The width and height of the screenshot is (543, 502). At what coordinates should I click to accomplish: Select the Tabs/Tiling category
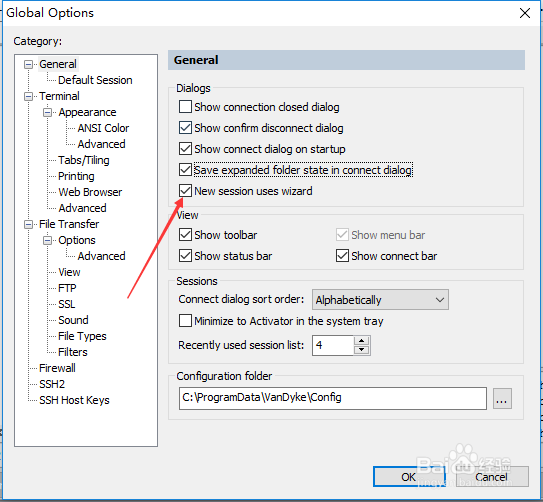84,160
